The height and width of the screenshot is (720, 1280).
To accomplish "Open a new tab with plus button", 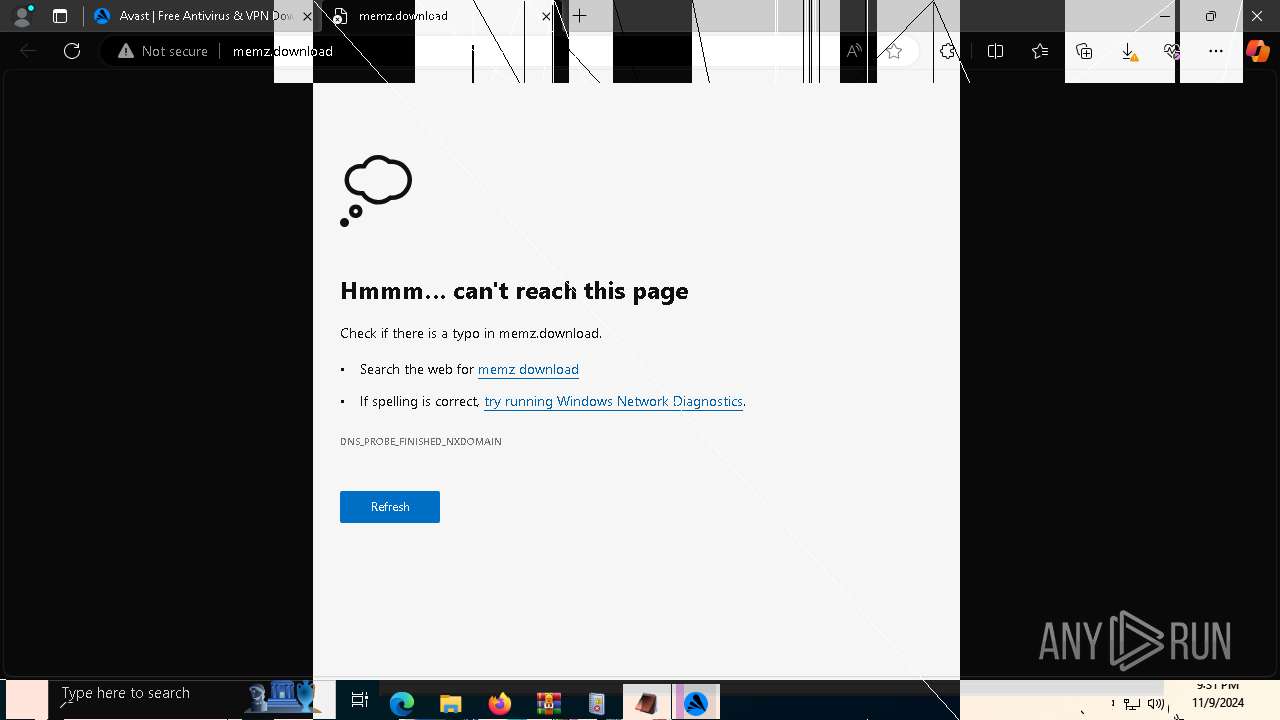I will (x=579, y=16).
